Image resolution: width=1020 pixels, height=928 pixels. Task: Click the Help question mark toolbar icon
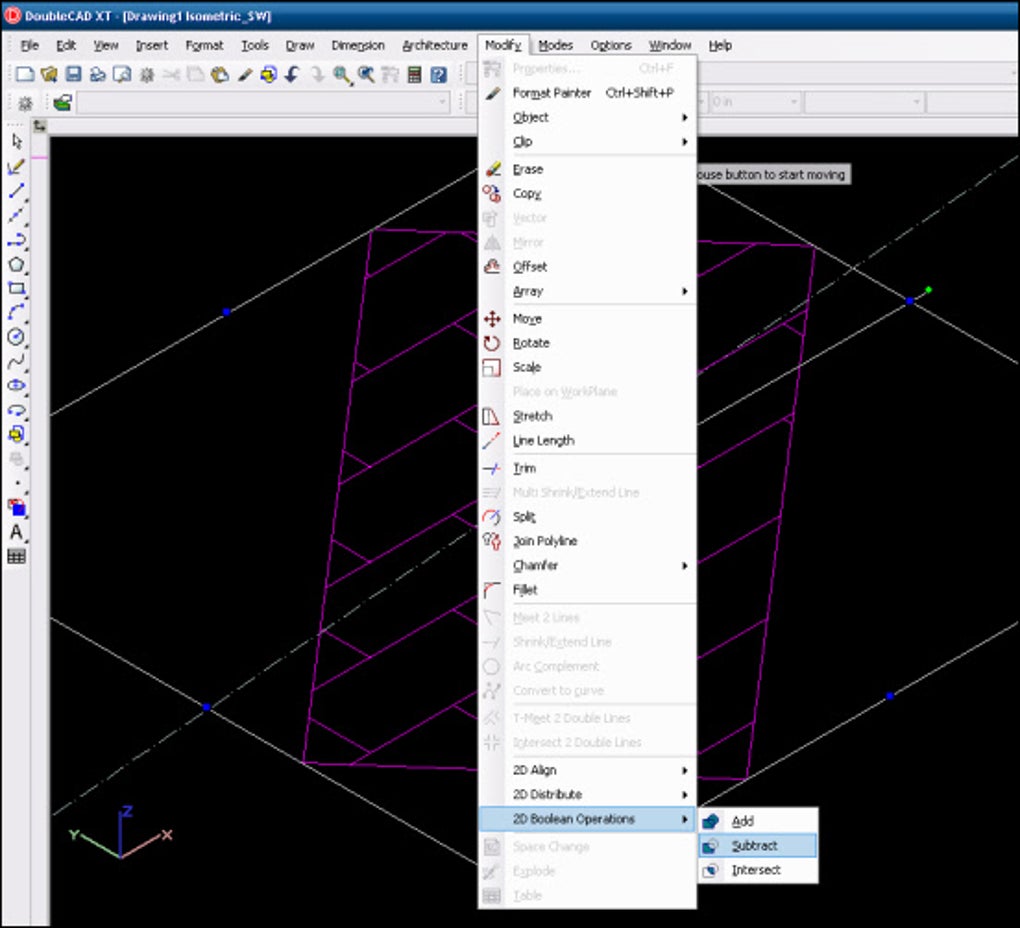(438, 75)
